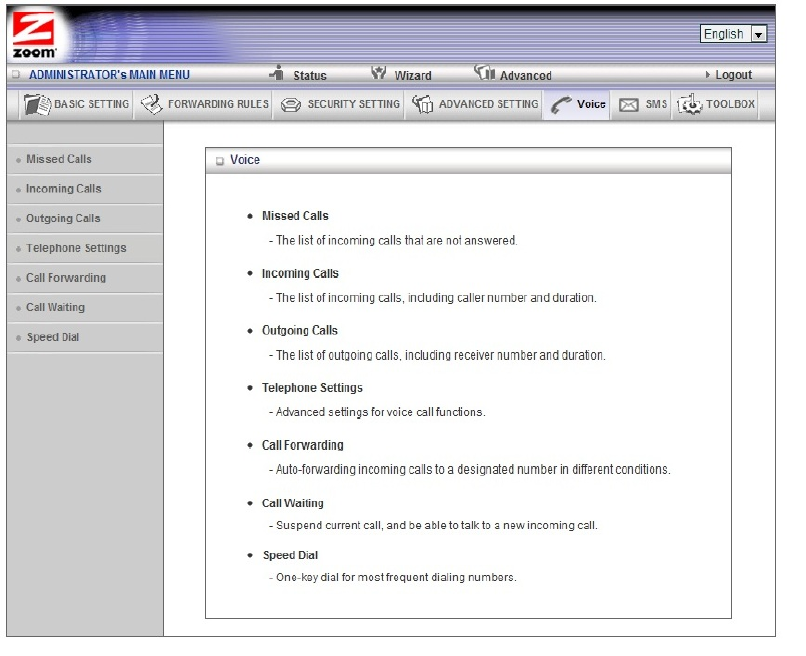Click the Zoom logo
The height and width of the screenshot is (656, 806).
[x=34, y=35]
